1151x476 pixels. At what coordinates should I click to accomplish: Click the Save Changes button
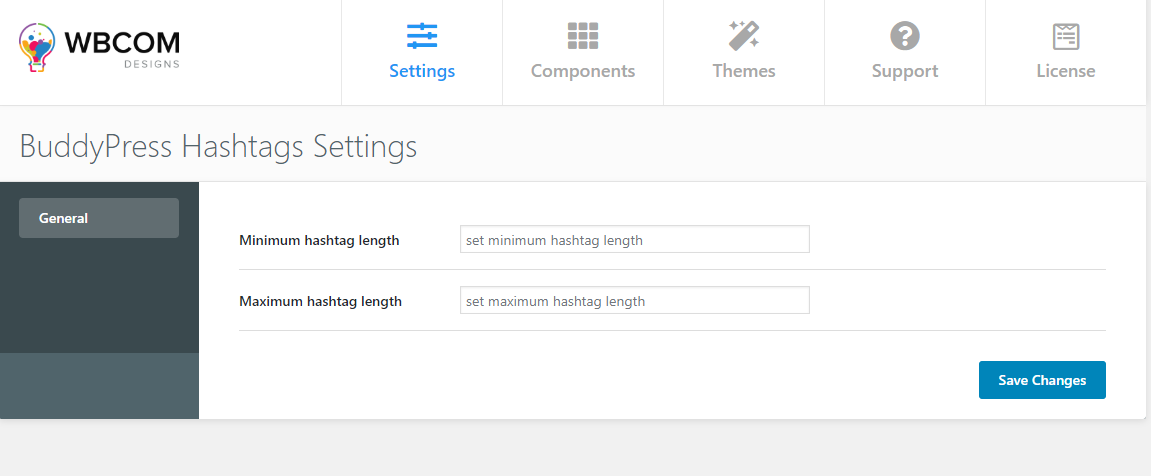[x=1042, y=380]
